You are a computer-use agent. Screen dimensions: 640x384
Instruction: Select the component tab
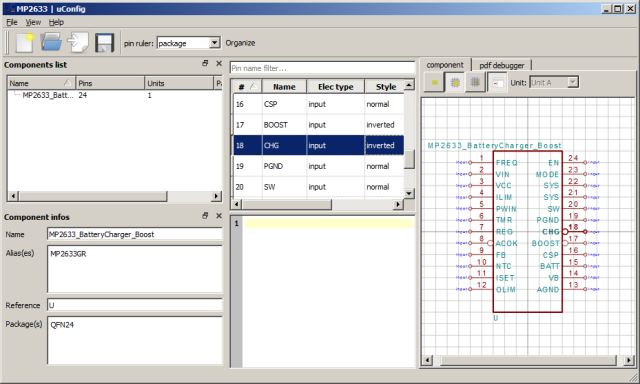(x=445, y=64)
